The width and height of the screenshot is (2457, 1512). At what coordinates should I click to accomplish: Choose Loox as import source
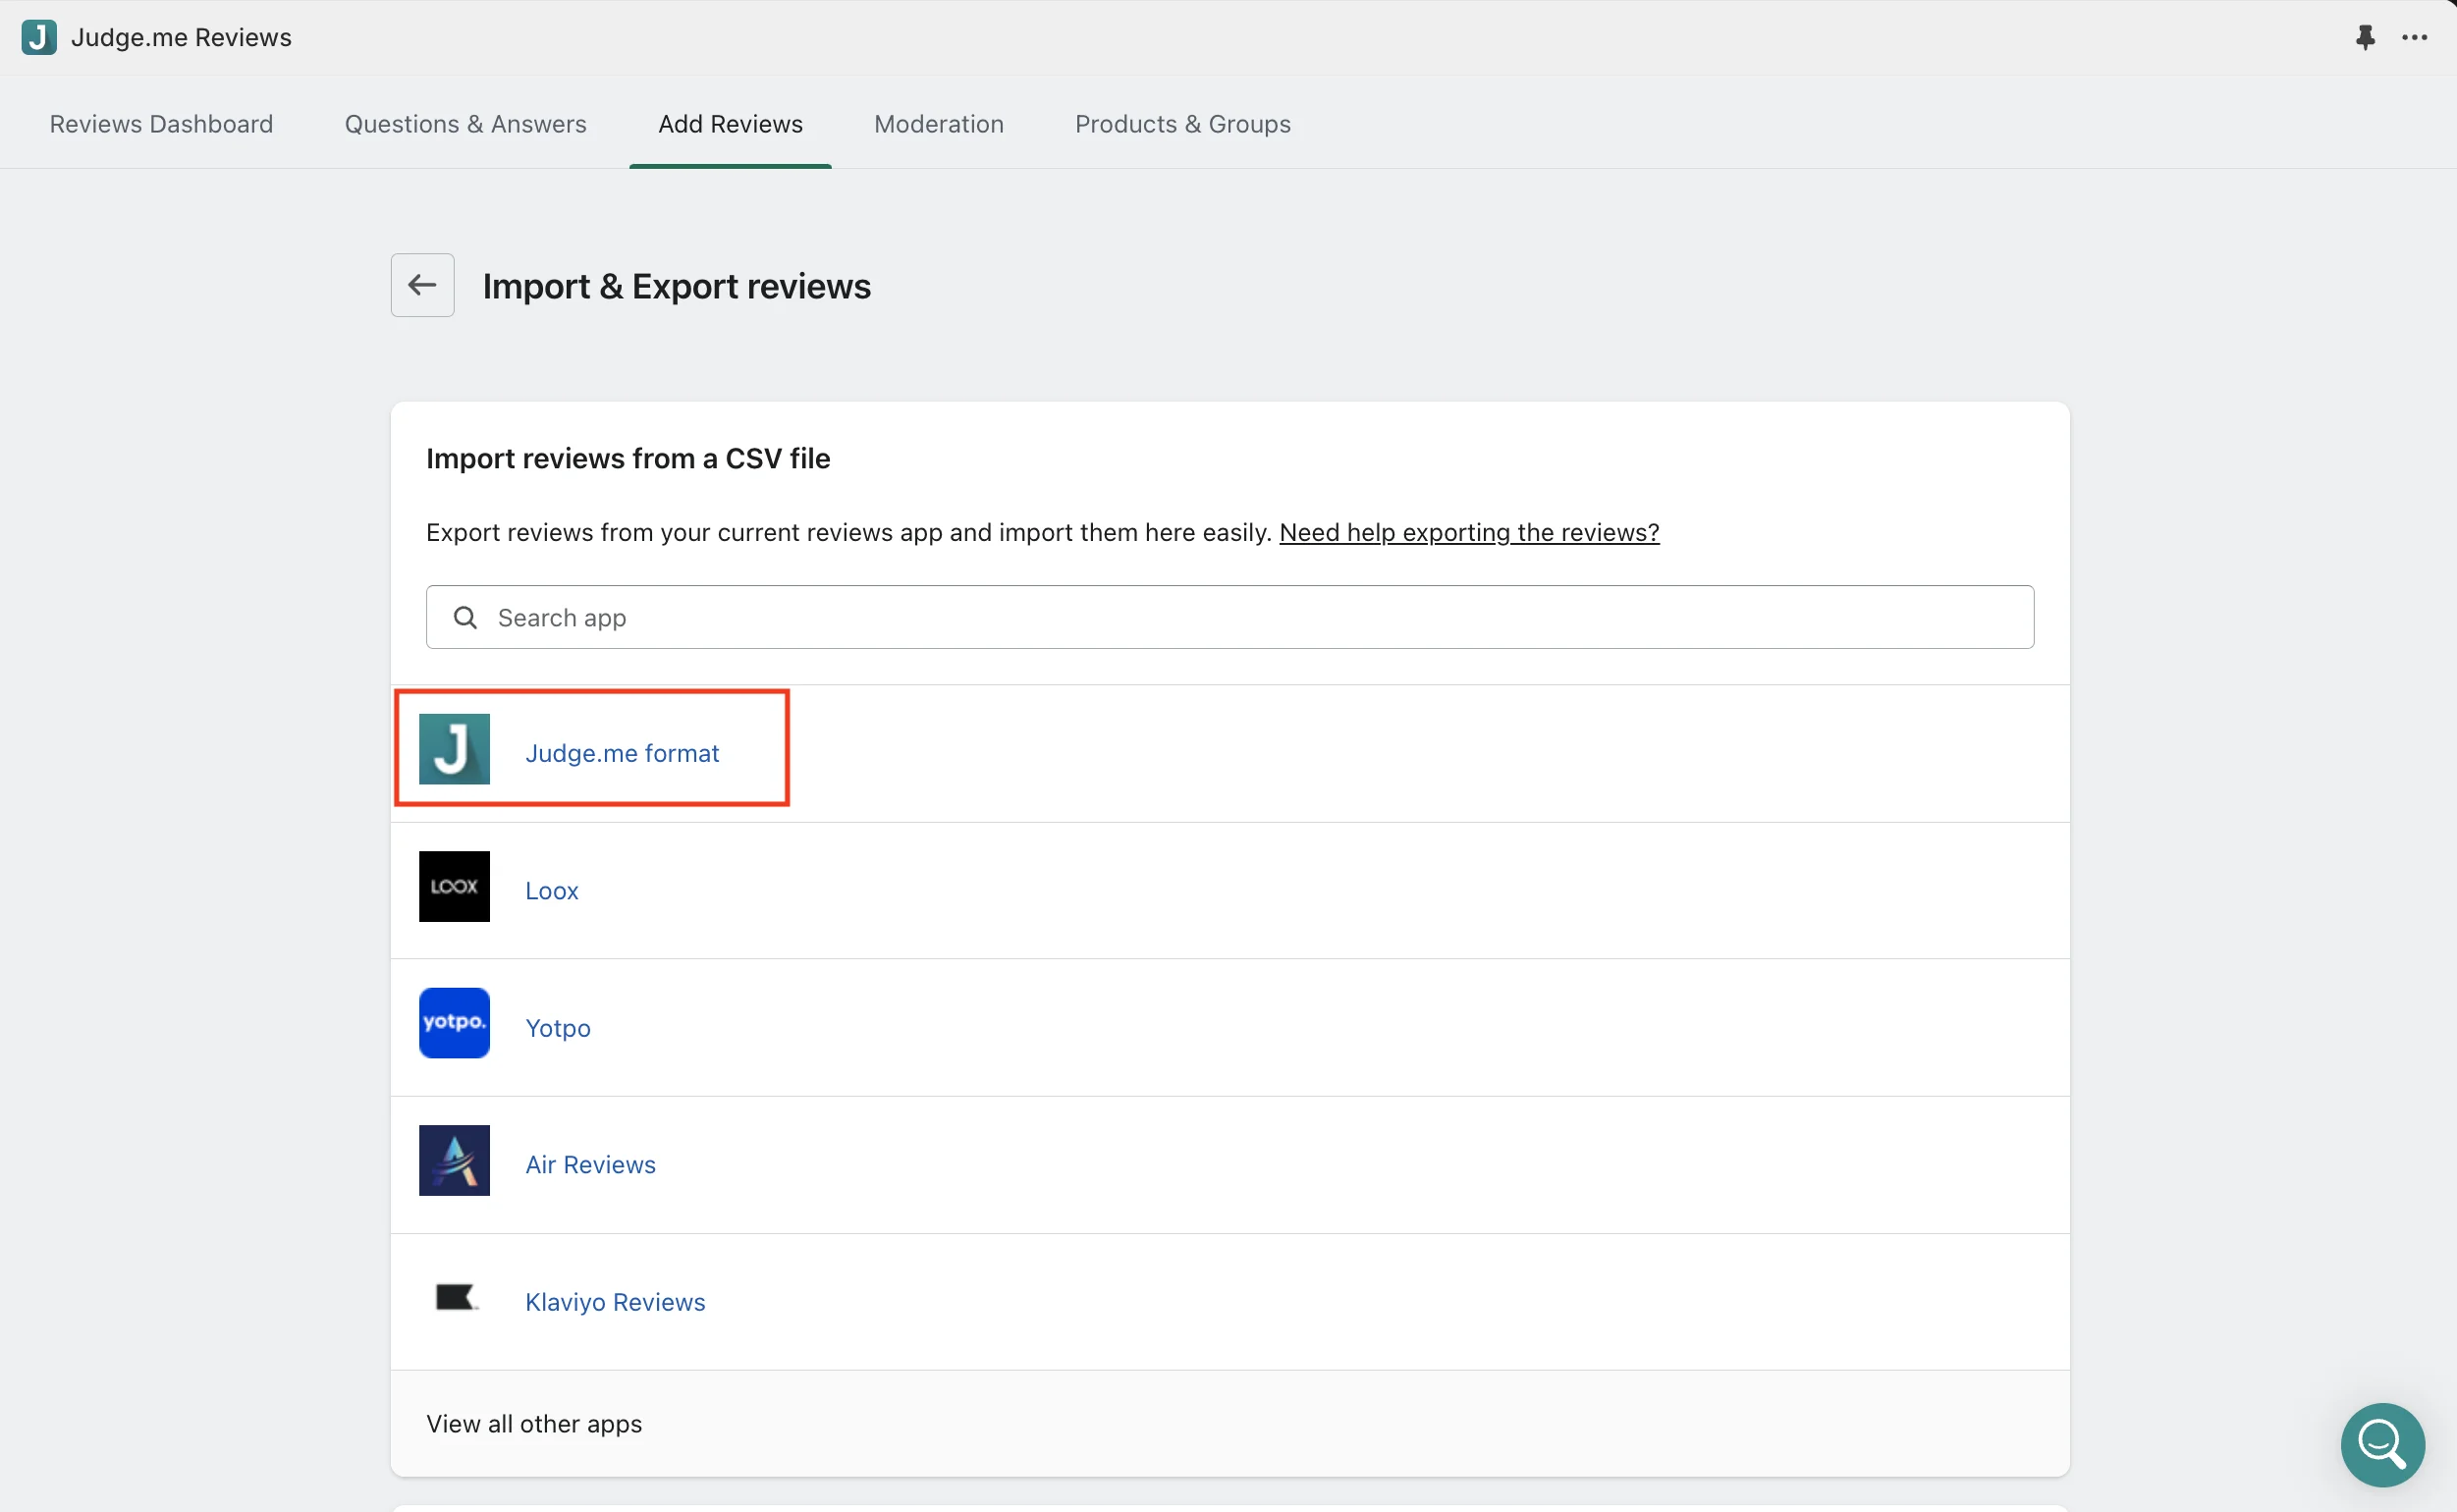pos(552,890)
